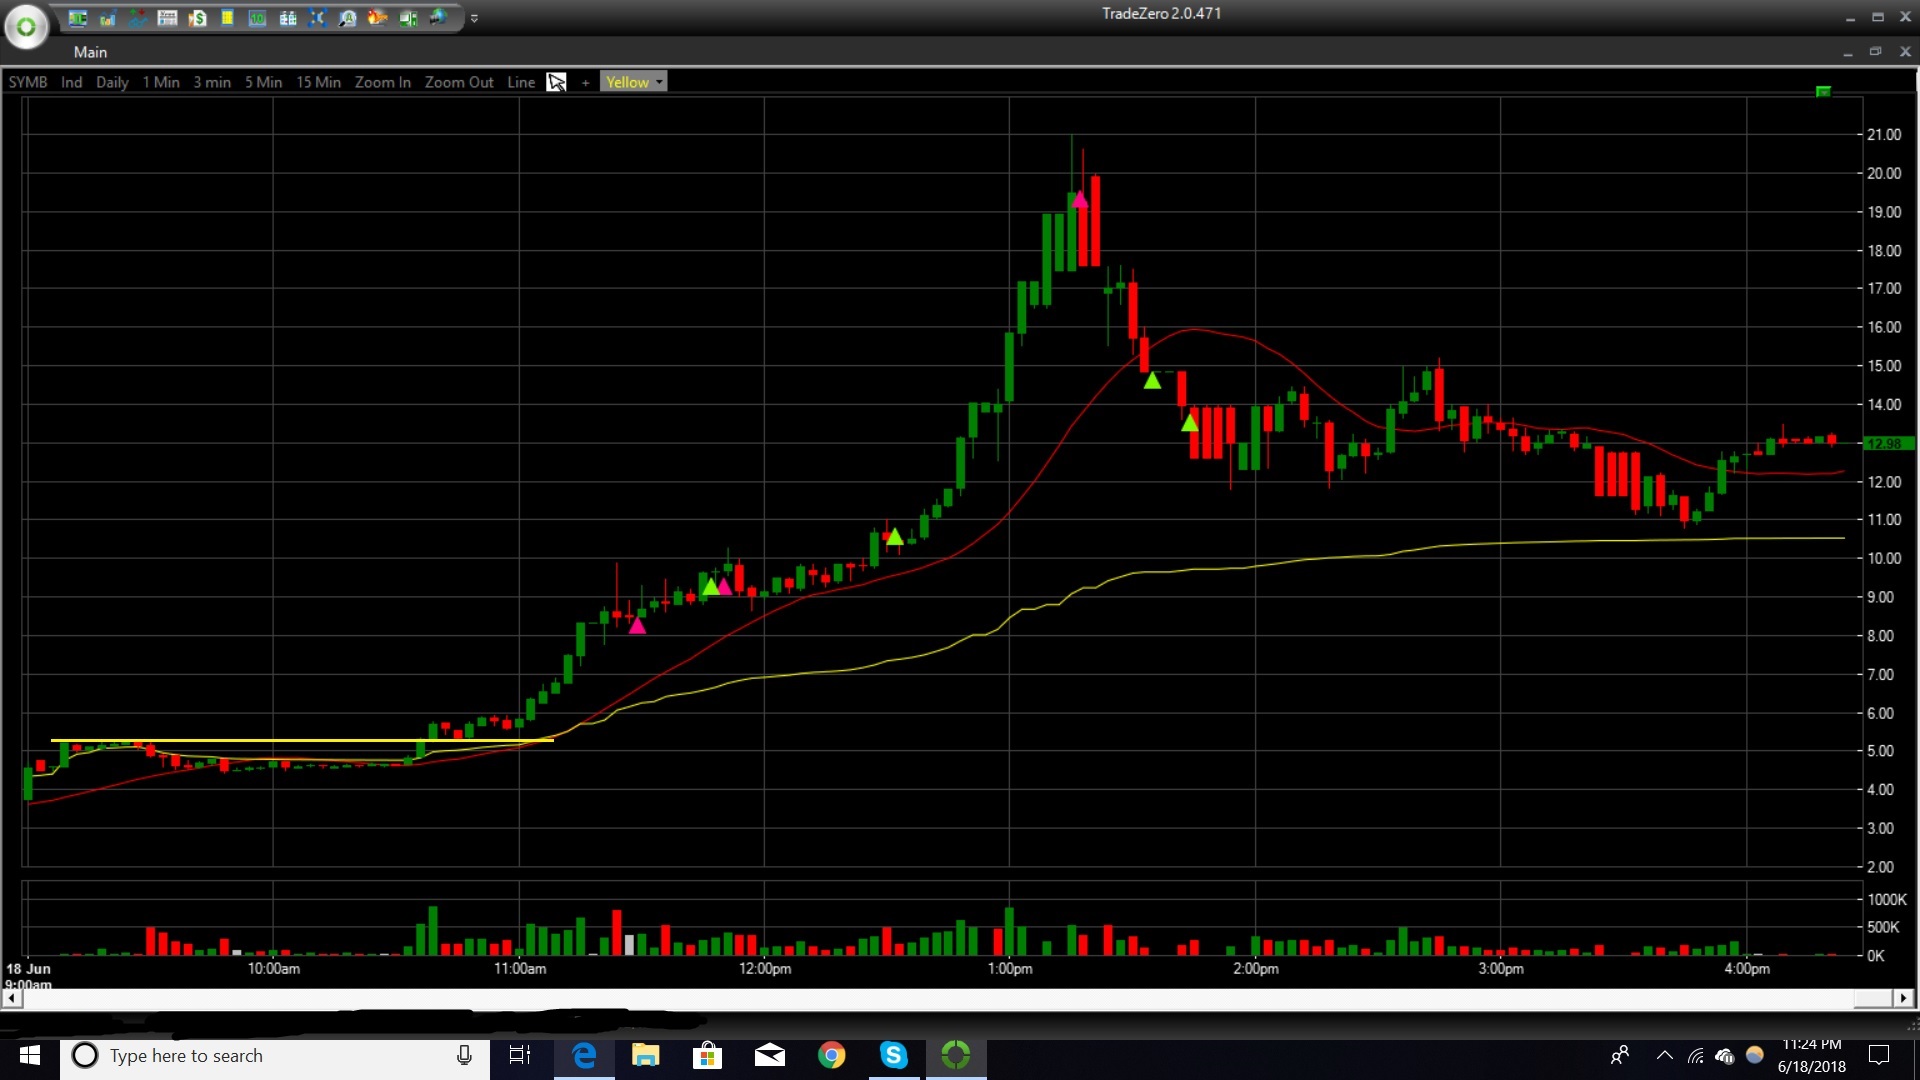Image resolution: width=1920 pixels, height=1080 pixels.
Task: Click the chart horizontal scrollbar right arrow
Action: pos(1903,998)
